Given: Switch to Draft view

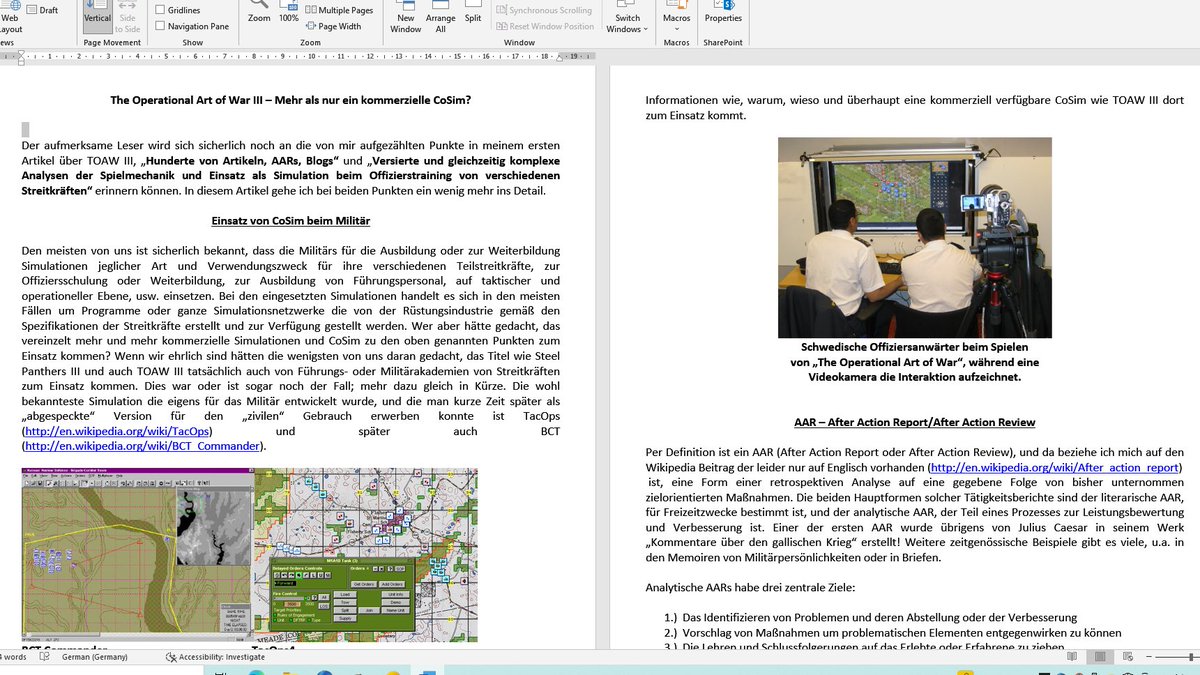Looking at the screenshot, I should [40, 10].
